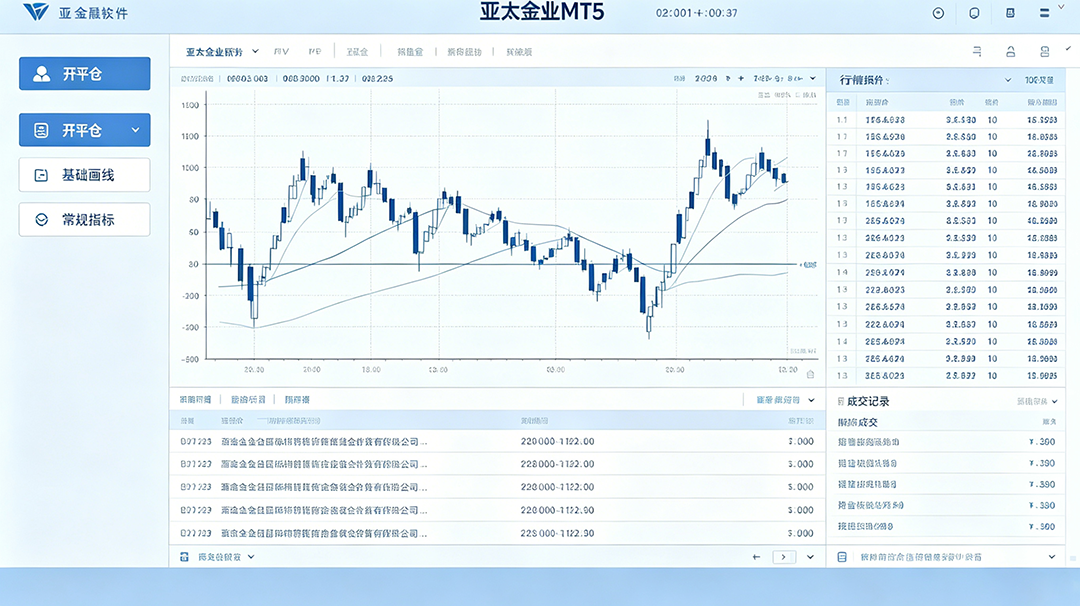
Task: Select the 基础画线 sidebar button
Action: [84, 175]
